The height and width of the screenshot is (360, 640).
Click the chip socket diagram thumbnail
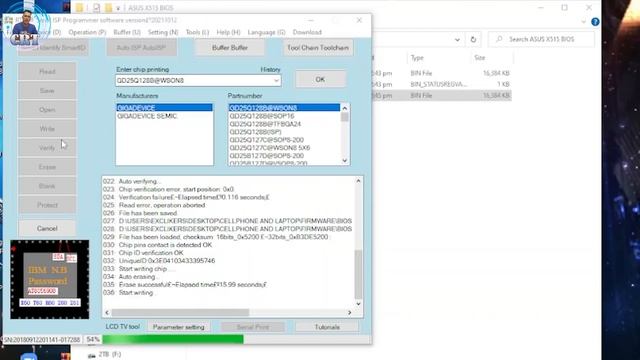tap(49, 280)
